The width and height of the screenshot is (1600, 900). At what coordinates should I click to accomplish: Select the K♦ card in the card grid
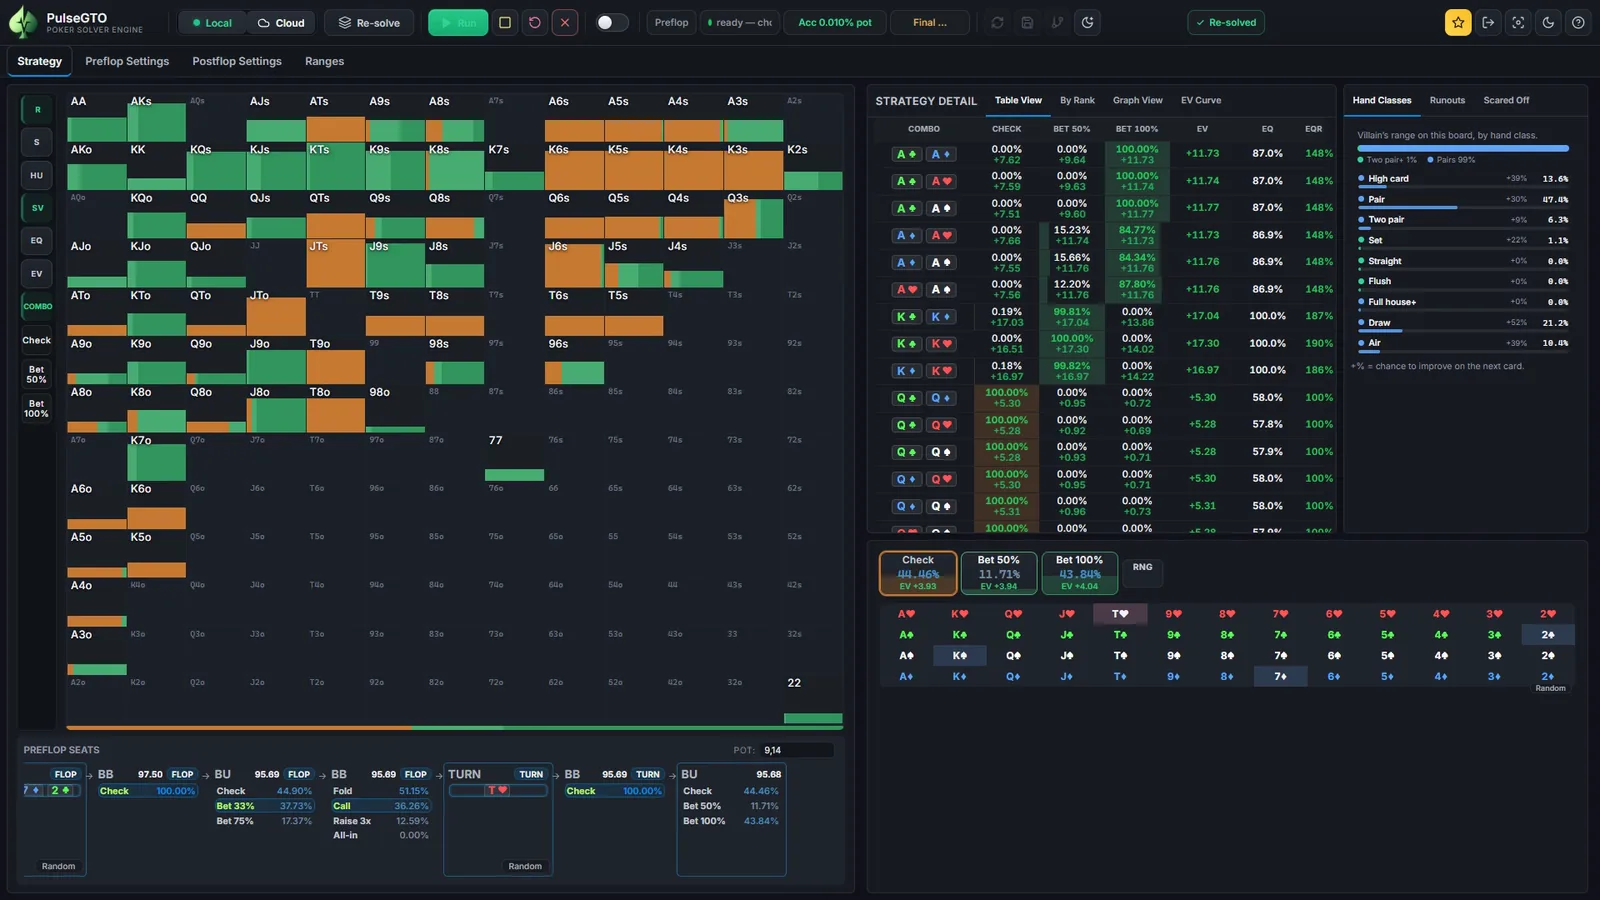[959, 676]
